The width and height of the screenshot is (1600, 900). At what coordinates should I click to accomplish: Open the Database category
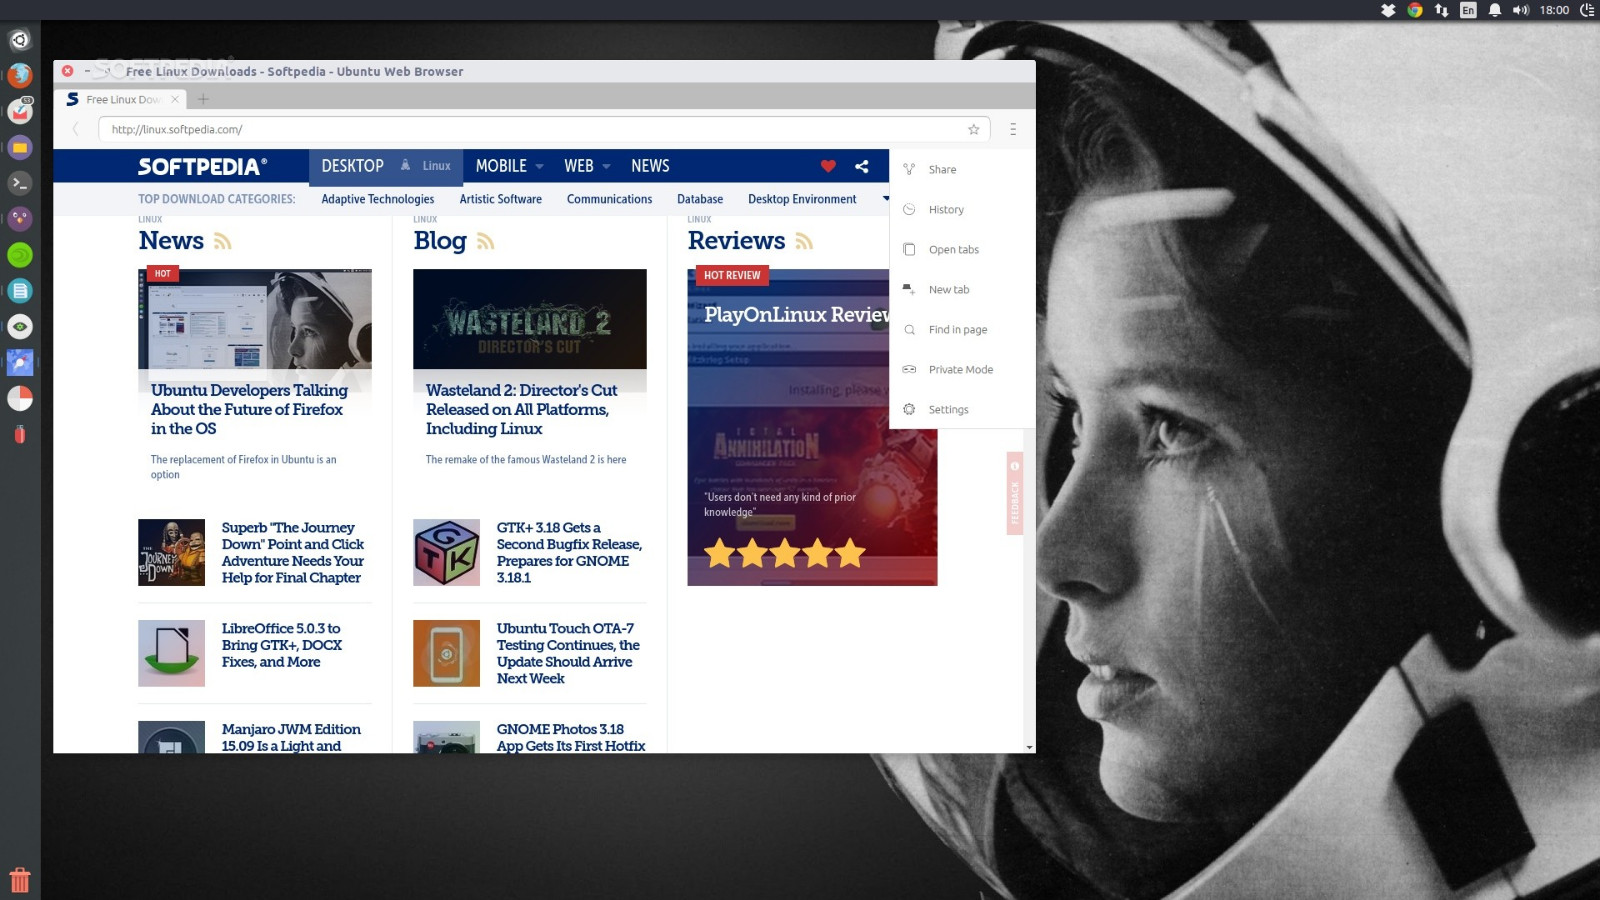(700, 199)
